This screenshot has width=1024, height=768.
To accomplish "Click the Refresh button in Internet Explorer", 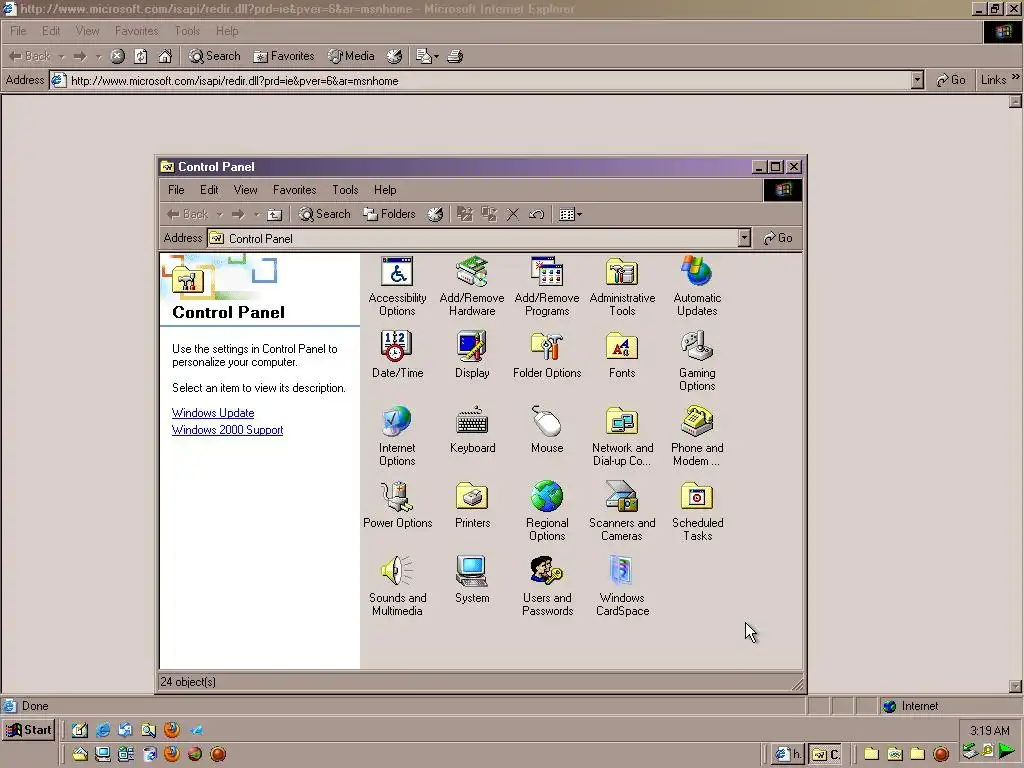I will tap(140, 56).
